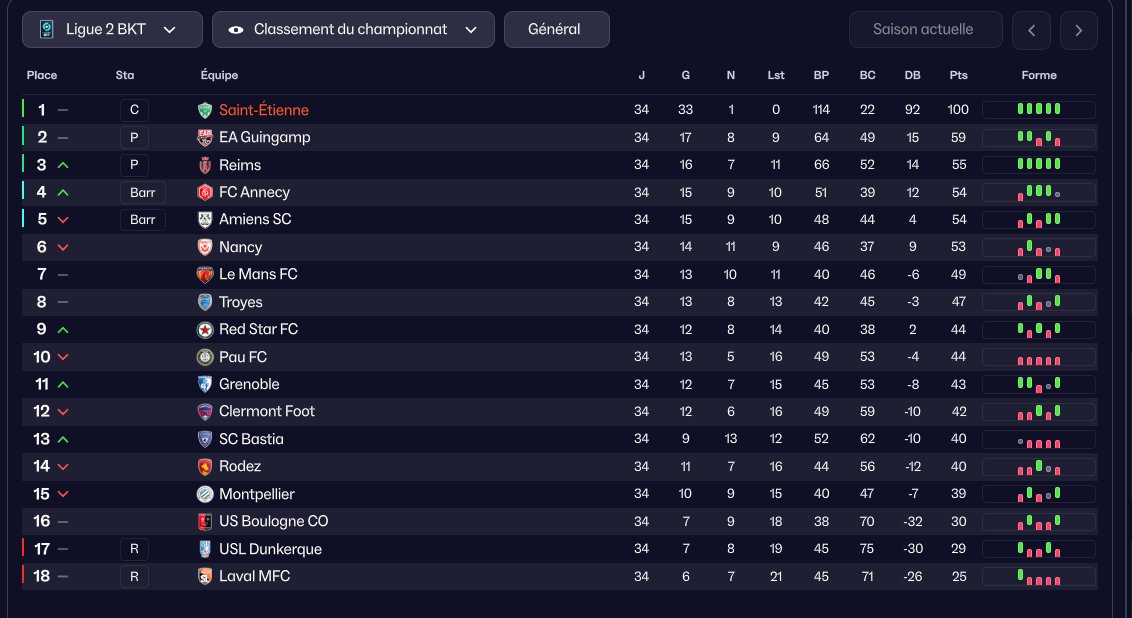1132x618 pixels.
Task: Open the Saison actuelle season selector
Action: click(925, 30)
